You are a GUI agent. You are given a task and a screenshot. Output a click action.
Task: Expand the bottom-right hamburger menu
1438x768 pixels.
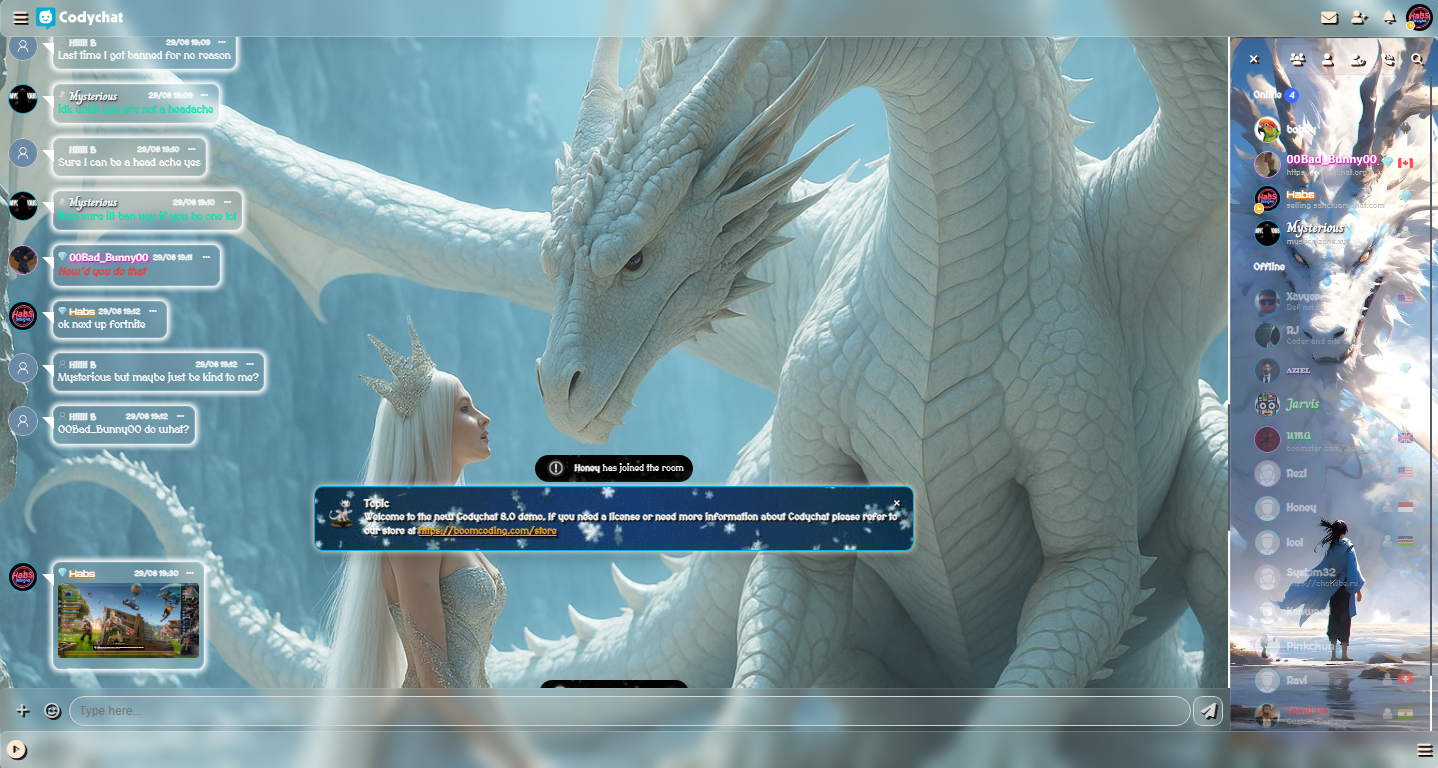coord(1425,750)
